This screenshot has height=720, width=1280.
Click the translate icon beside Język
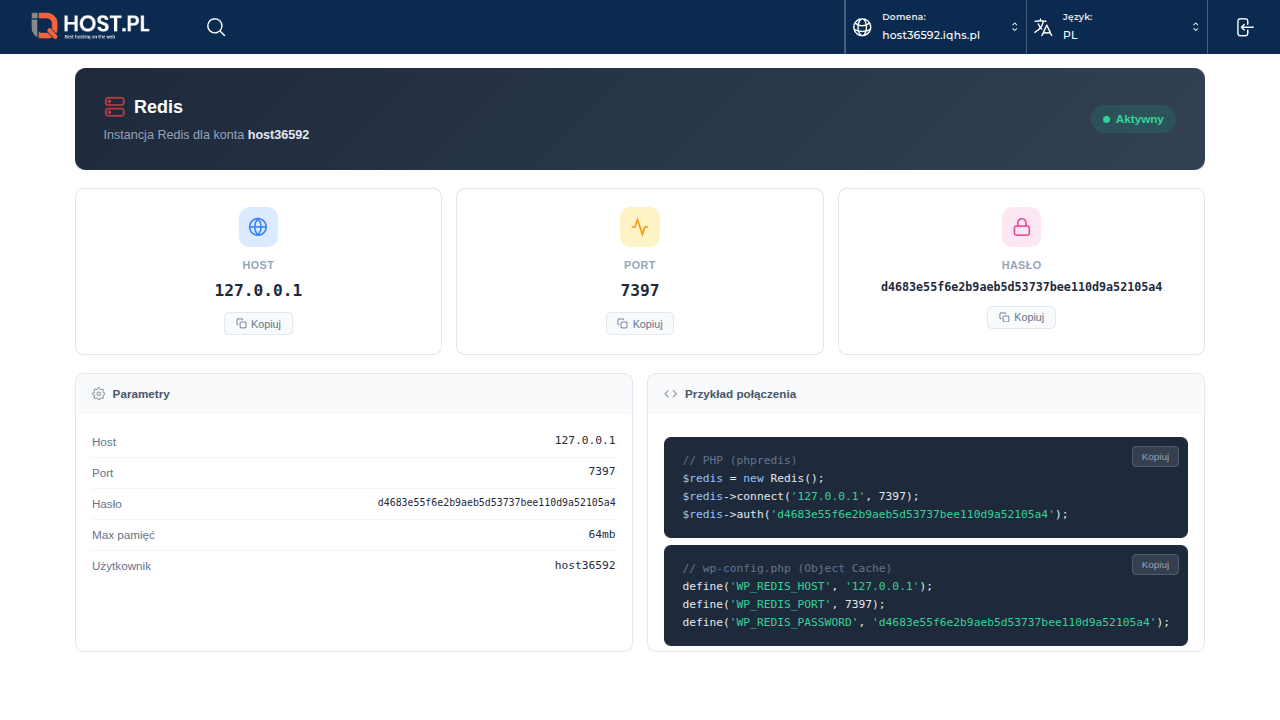(x=1043, y=27)
